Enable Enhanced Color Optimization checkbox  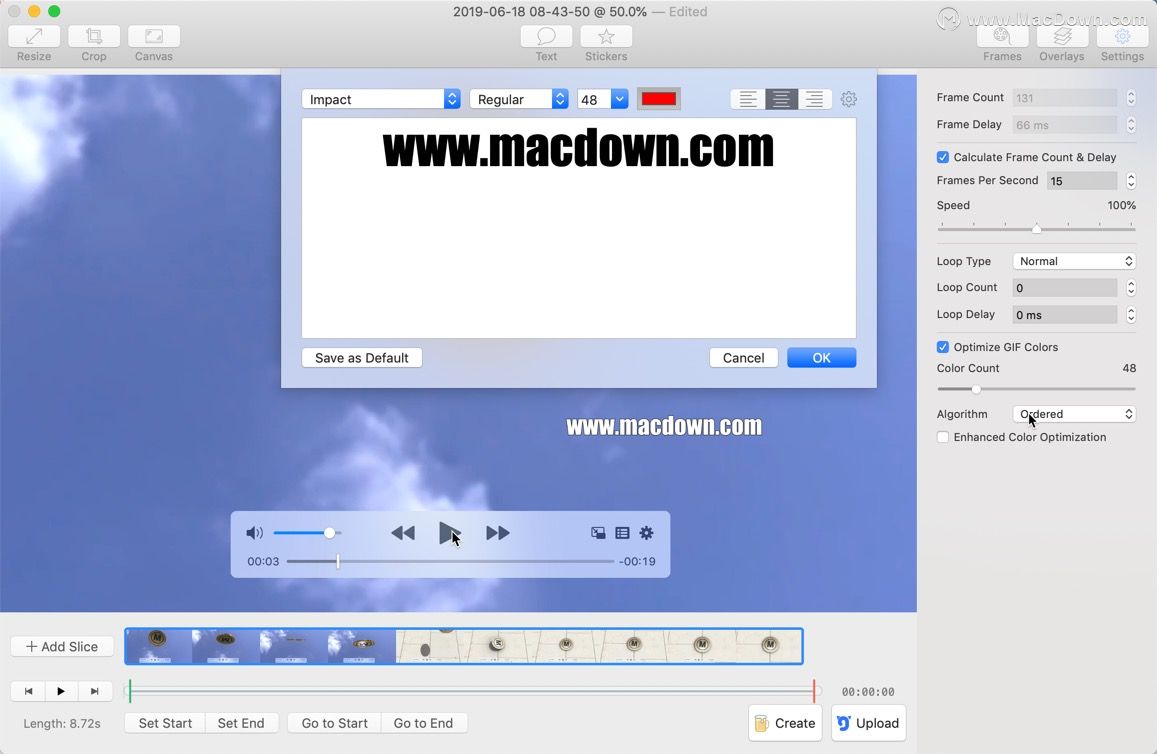[943, 437]
